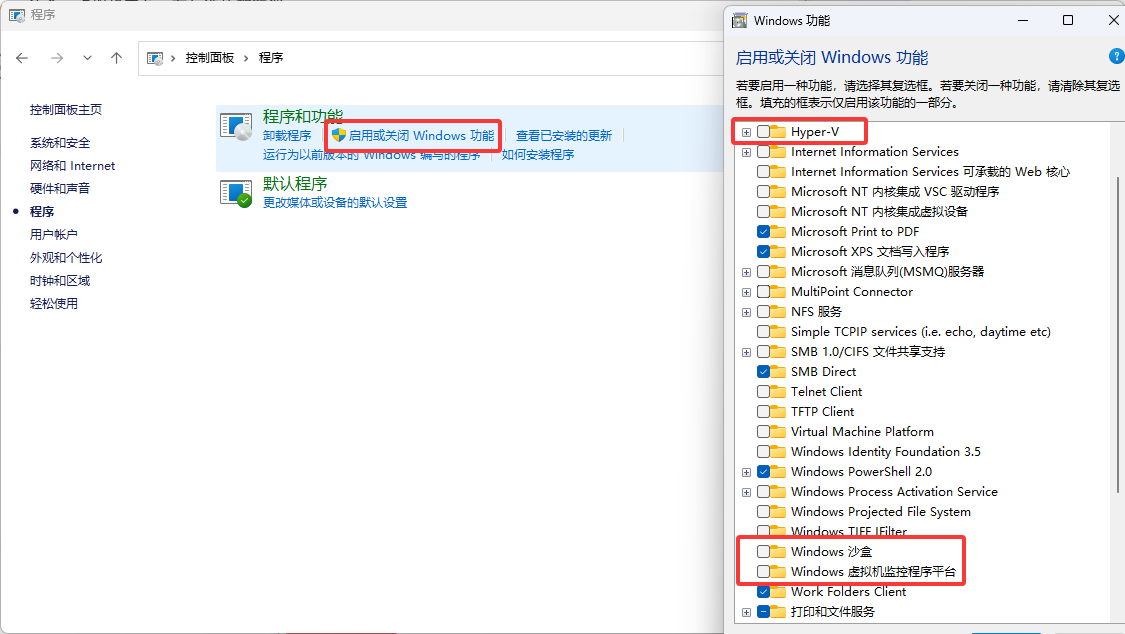This screenshot has height=634, width=1125.
Task: Uncheck Microsoft Print to PDF
Action: (763, 232)
